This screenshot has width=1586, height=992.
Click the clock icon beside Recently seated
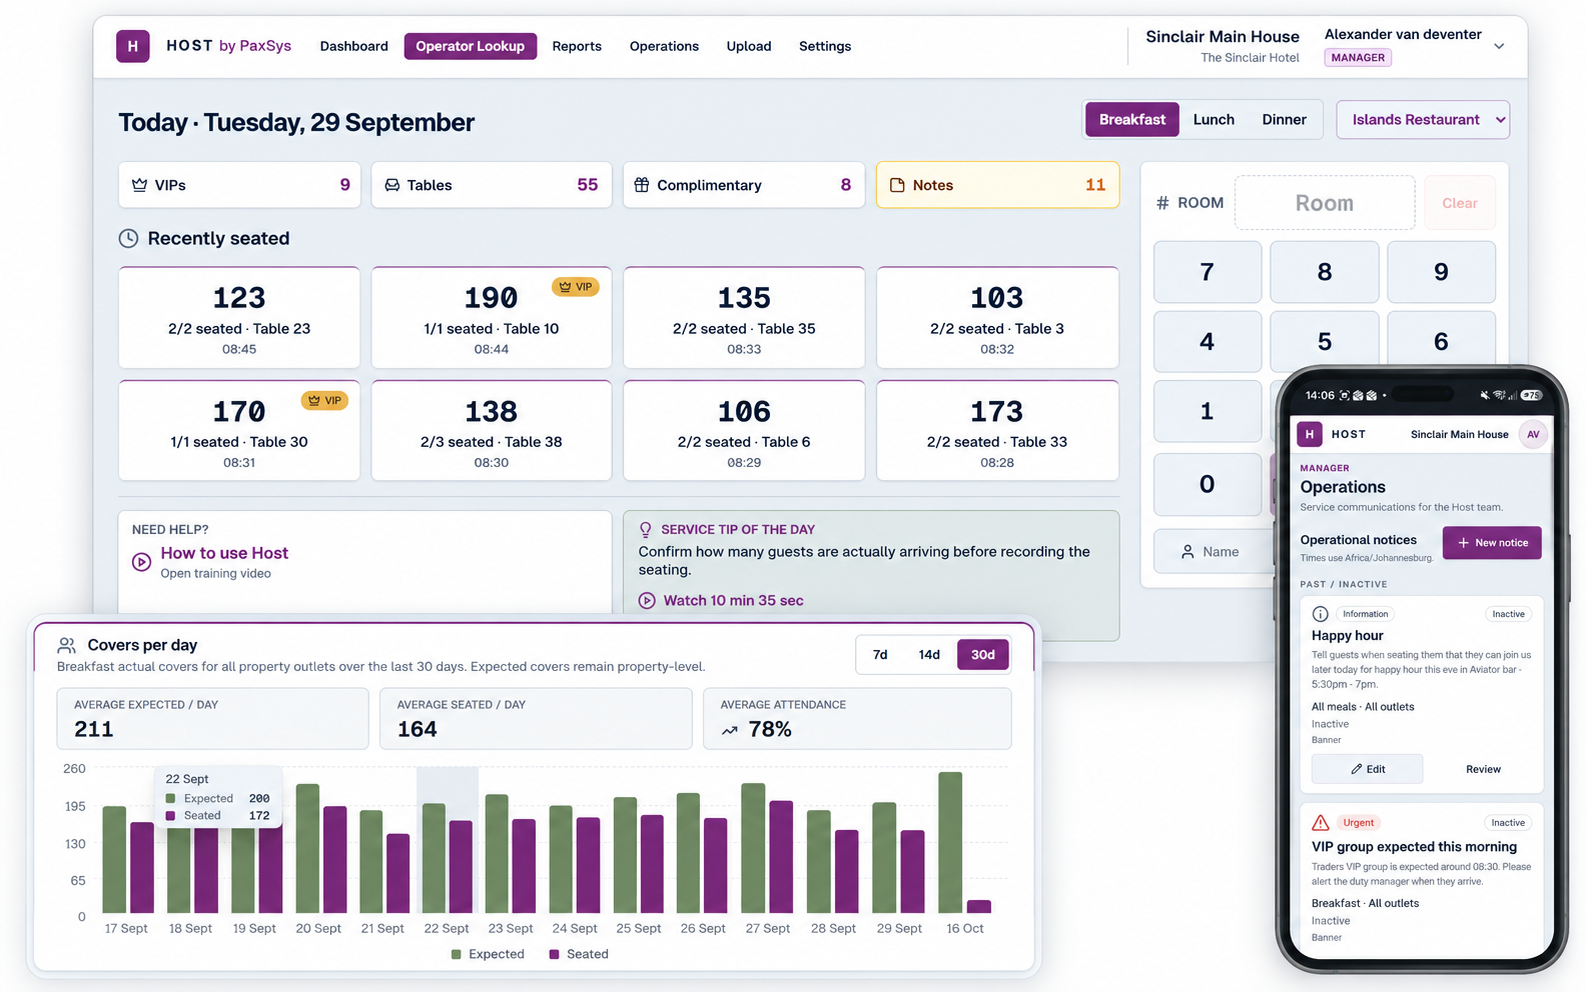coord(129,238)
